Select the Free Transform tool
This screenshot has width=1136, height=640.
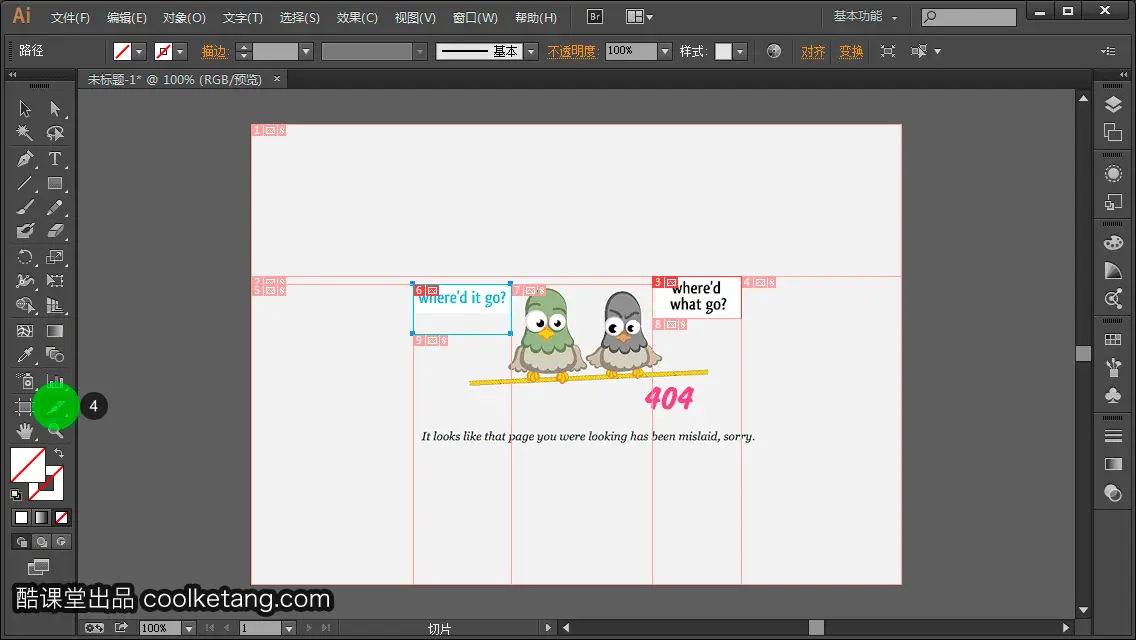(x=55, y=280)
